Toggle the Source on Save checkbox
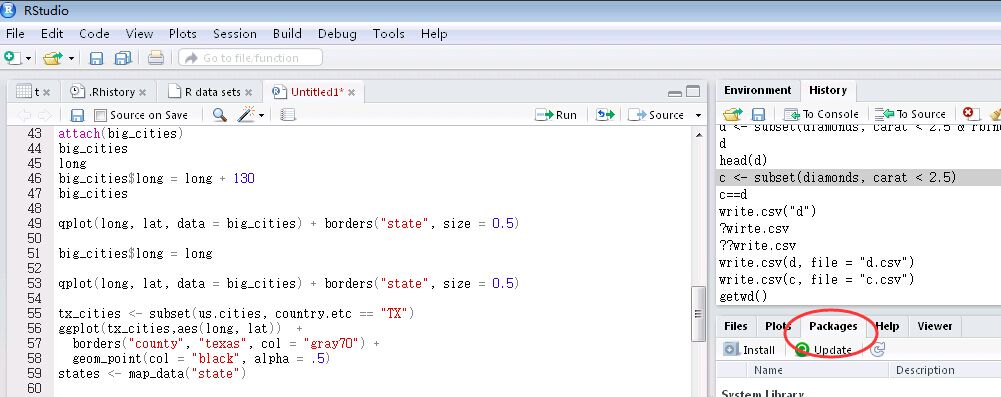The height and width of the screenshot is (397, 1001). pyautogui.click(x=100, y=116)
